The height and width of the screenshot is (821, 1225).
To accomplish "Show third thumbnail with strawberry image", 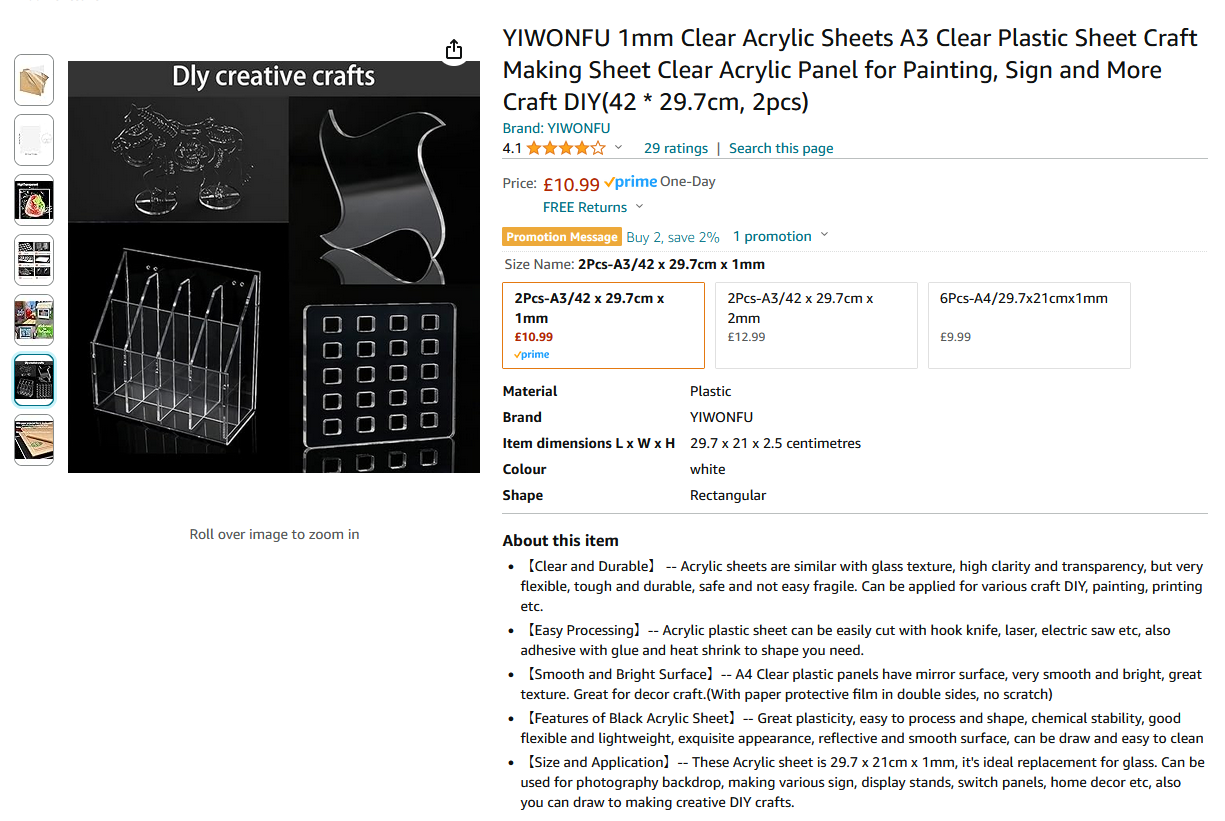I will (34, 200).
